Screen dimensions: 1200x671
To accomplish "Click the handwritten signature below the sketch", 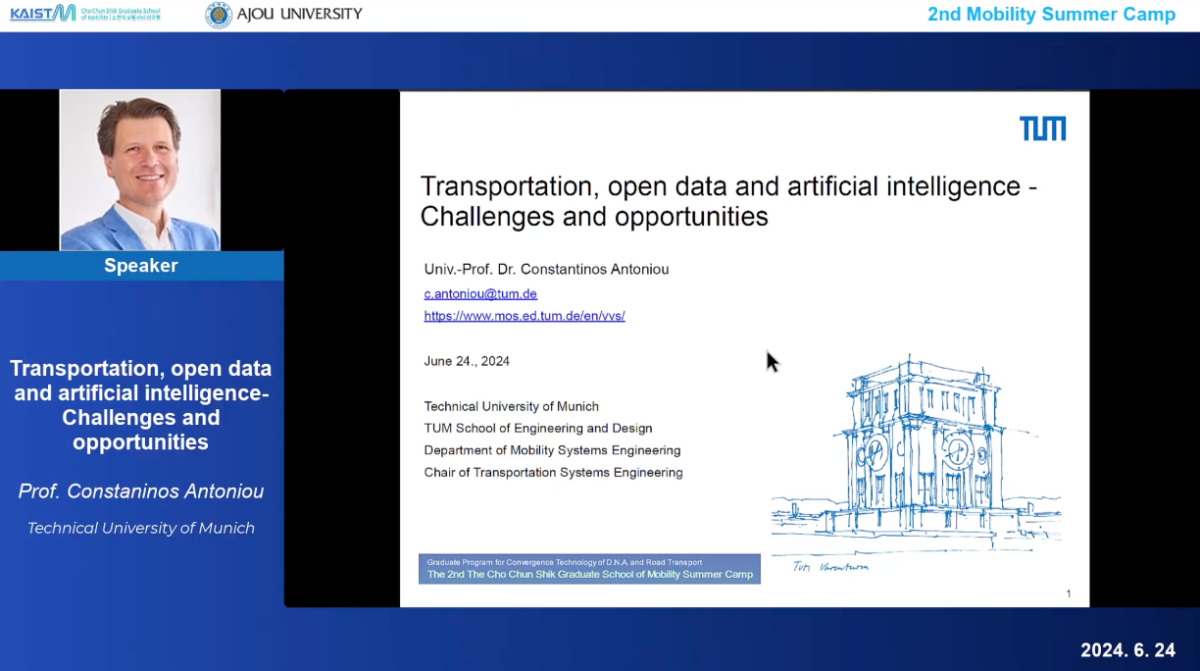I will tap(830, 567).
